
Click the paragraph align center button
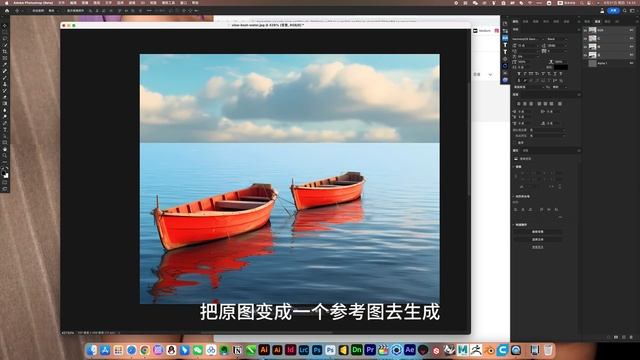525,104
